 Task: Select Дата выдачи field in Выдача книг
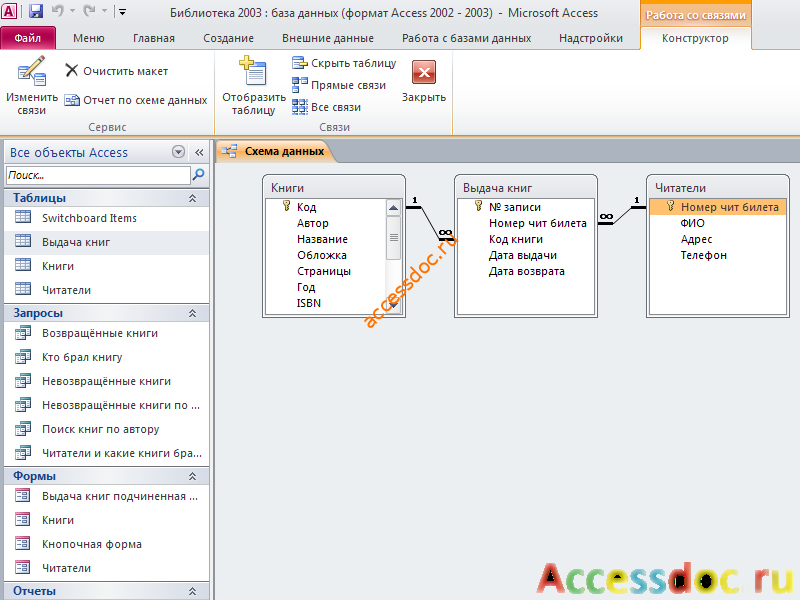coord(523,255)
